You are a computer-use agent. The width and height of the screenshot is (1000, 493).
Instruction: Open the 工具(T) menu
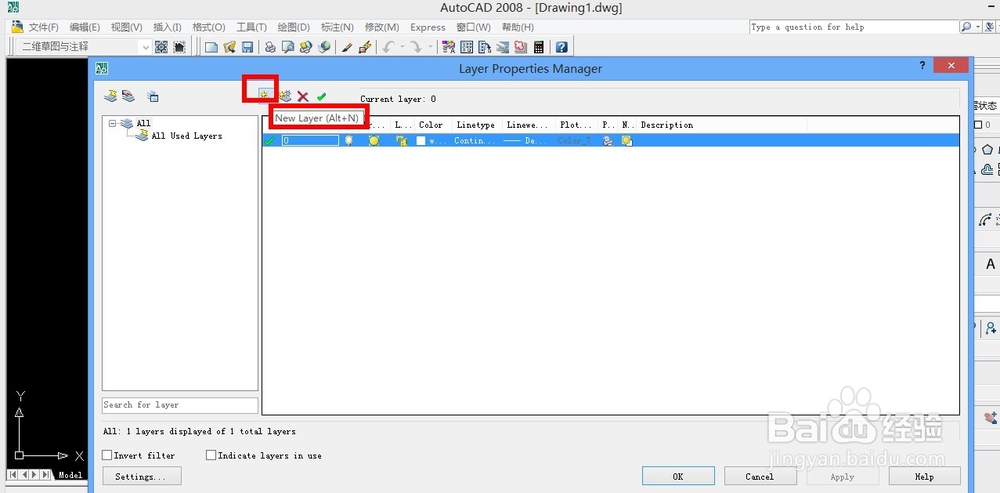(x=251, y=27)
